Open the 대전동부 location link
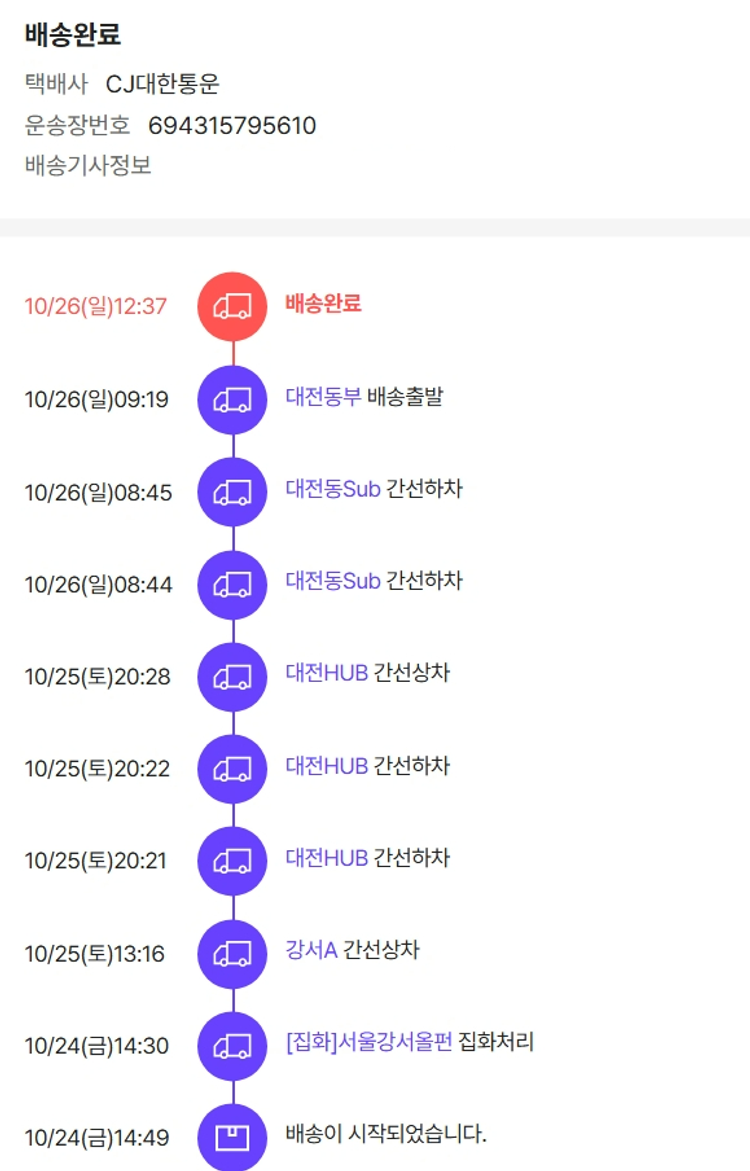 (323, 397)
